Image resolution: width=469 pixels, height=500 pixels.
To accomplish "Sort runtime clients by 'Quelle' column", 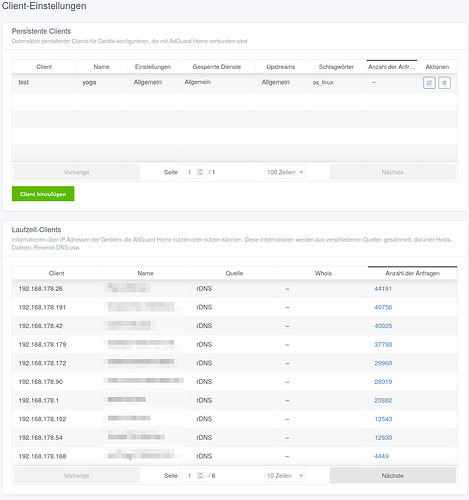I will (234, 273).
